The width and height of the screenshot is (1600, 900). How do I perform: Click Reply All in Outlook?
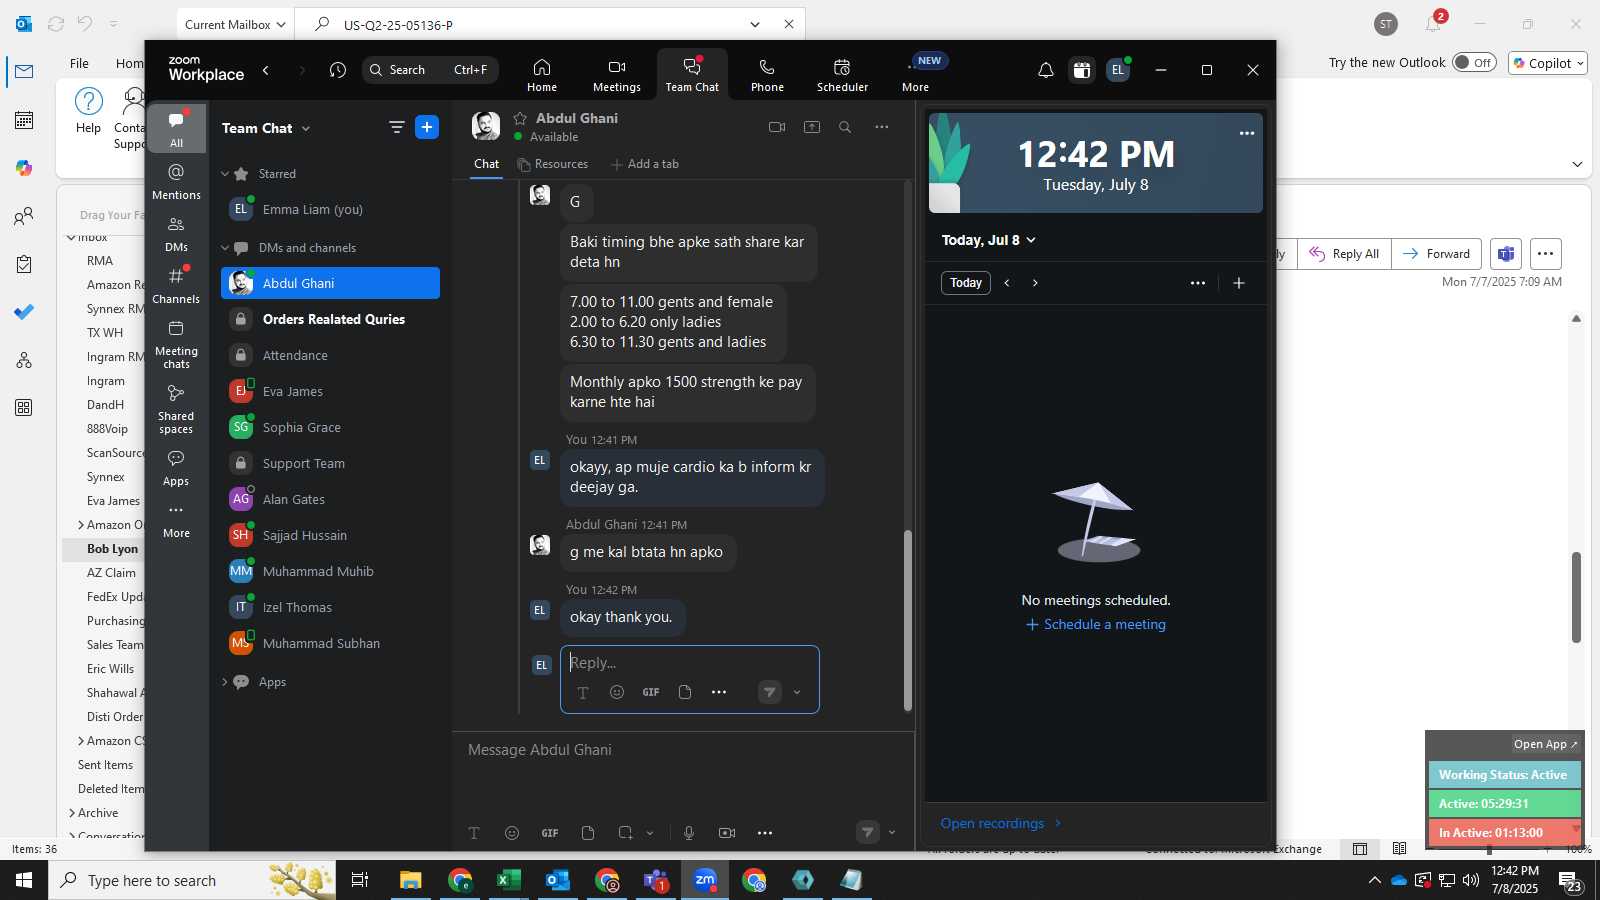click(1344, 254)
